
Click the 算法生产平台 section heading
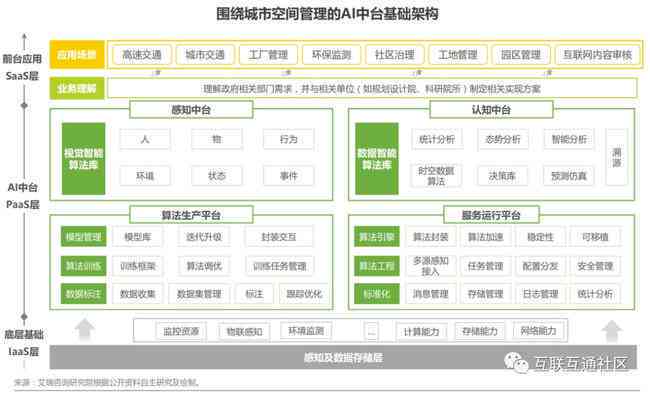(x=191, y=215)
